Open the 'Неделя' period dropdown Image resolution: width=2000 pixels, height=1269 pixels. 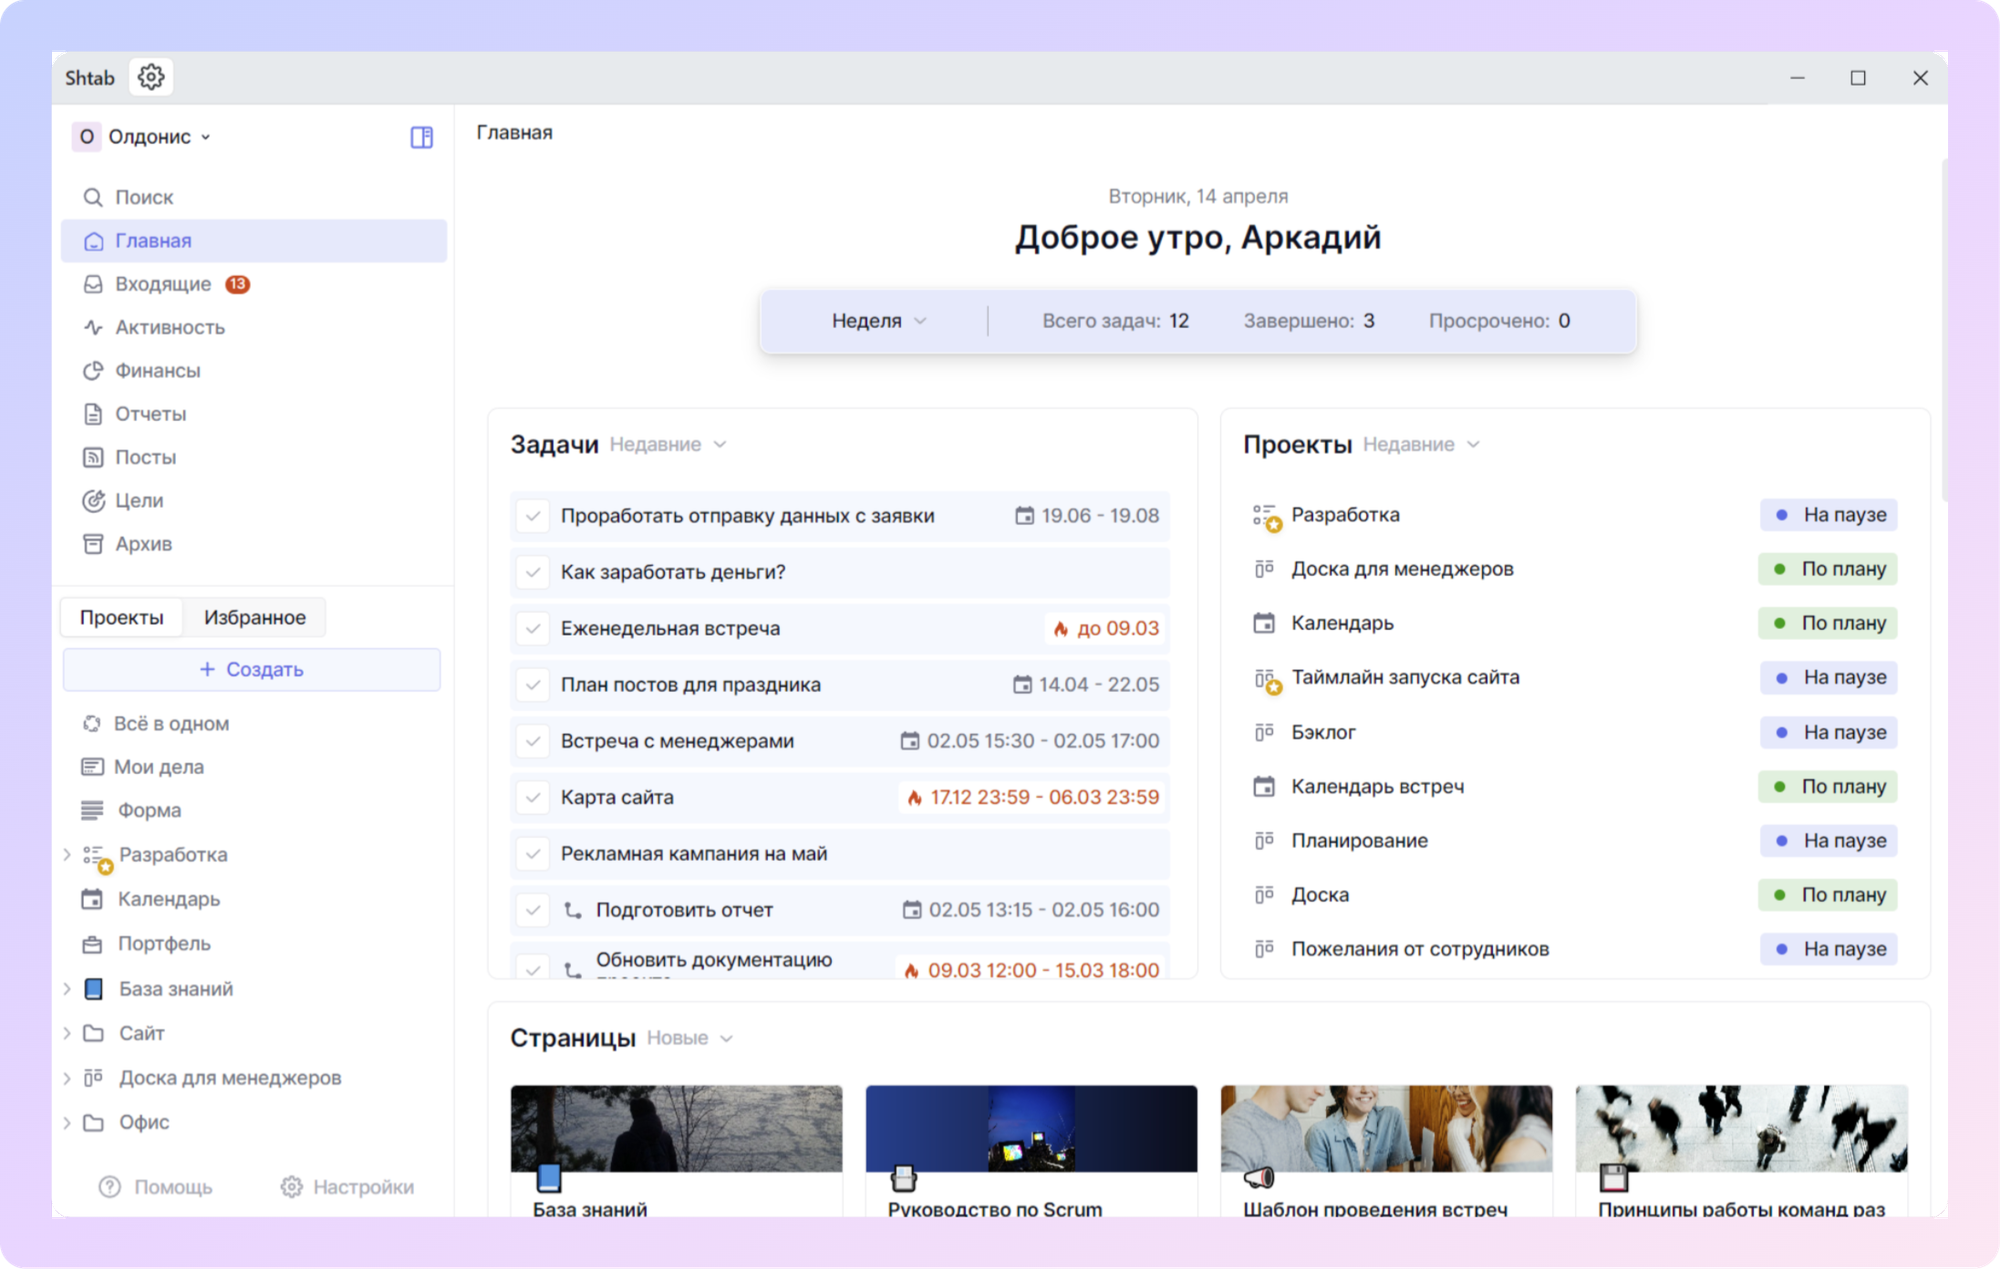[x=879, y=321]
